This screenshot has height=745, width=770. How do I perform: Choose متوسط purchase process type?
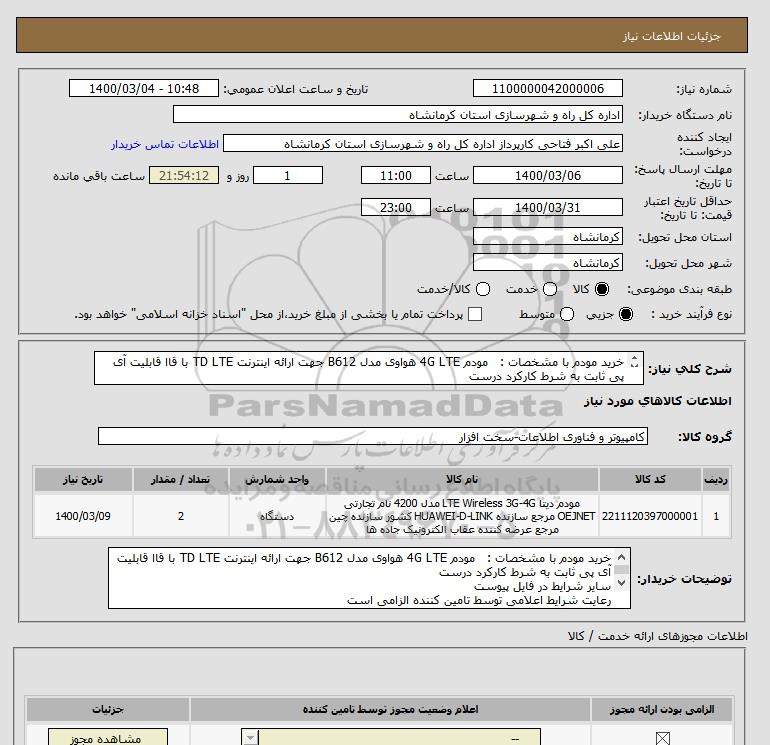click(567, 314)
